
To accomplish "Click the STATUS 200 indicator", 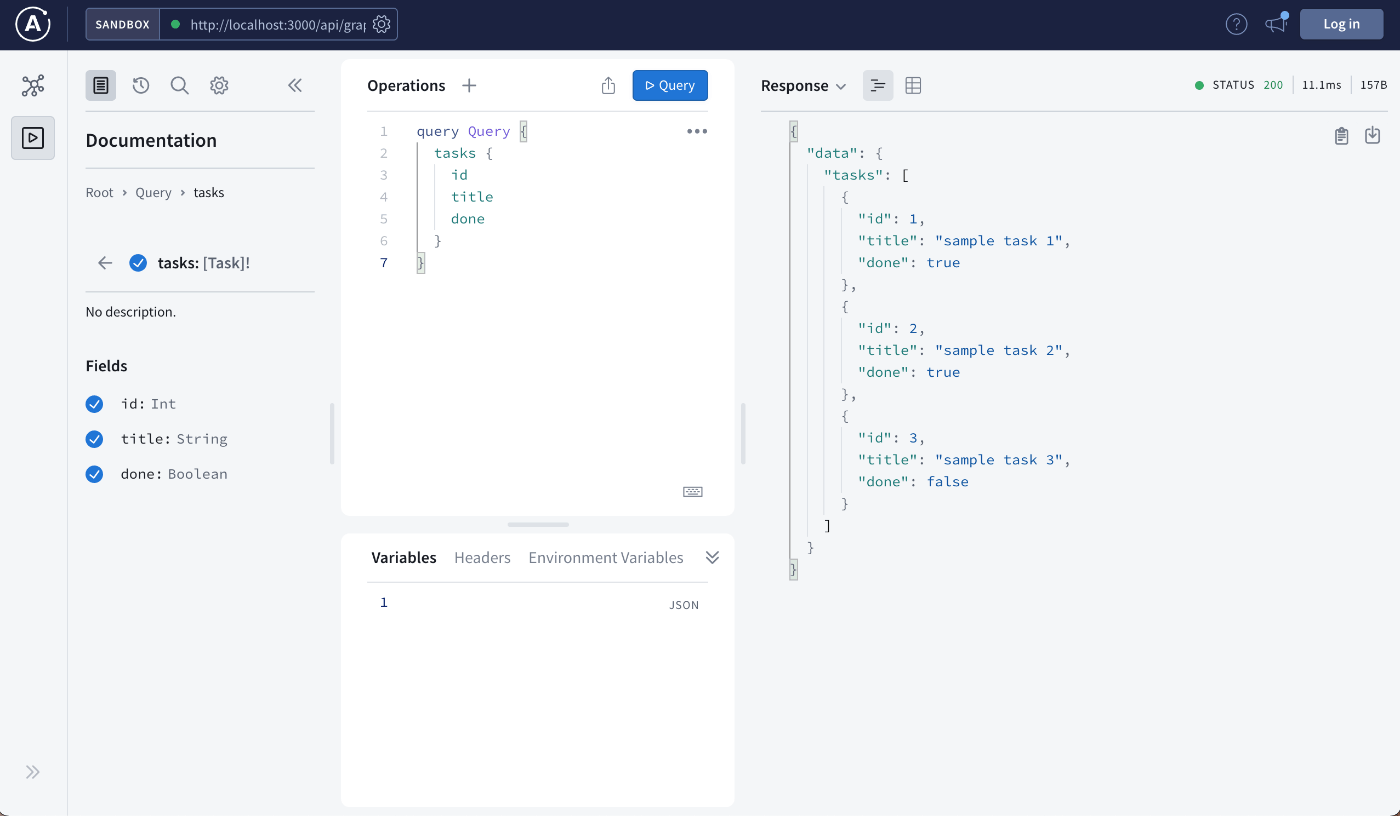I will coord(1239,85).
